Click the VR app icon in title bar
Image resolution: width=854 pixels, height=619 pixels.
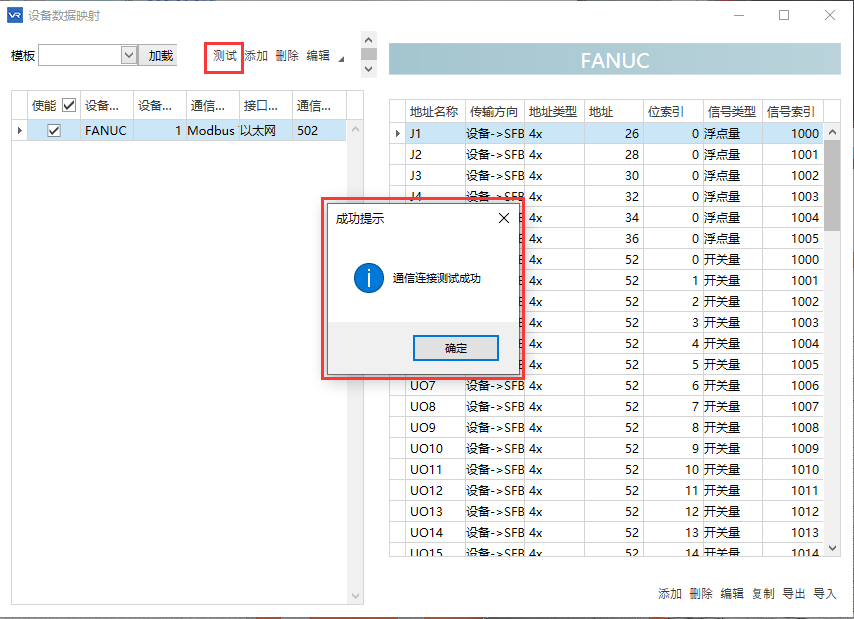(15, 15)
